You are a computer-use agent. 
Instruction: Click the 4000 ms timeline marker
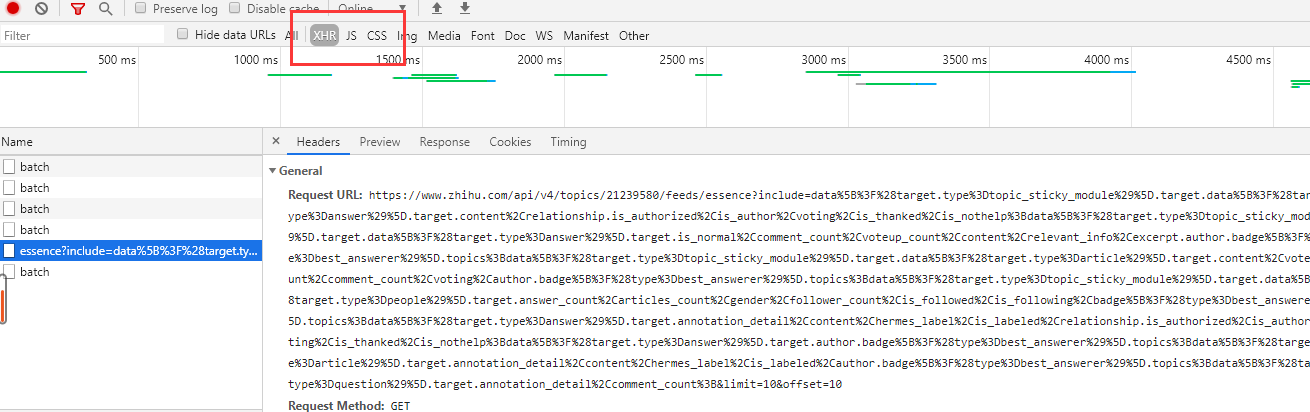(1107, 60)
